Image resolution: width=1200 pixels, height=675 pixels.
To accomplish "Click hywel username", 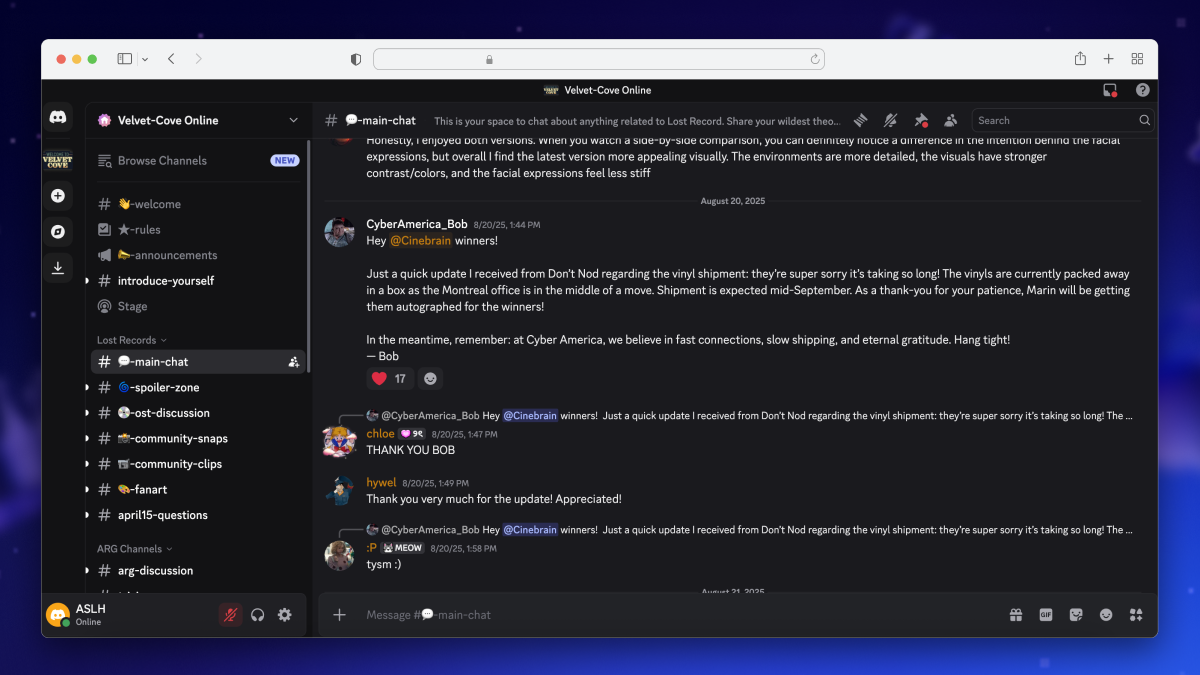I will click(x=381, y=483).
